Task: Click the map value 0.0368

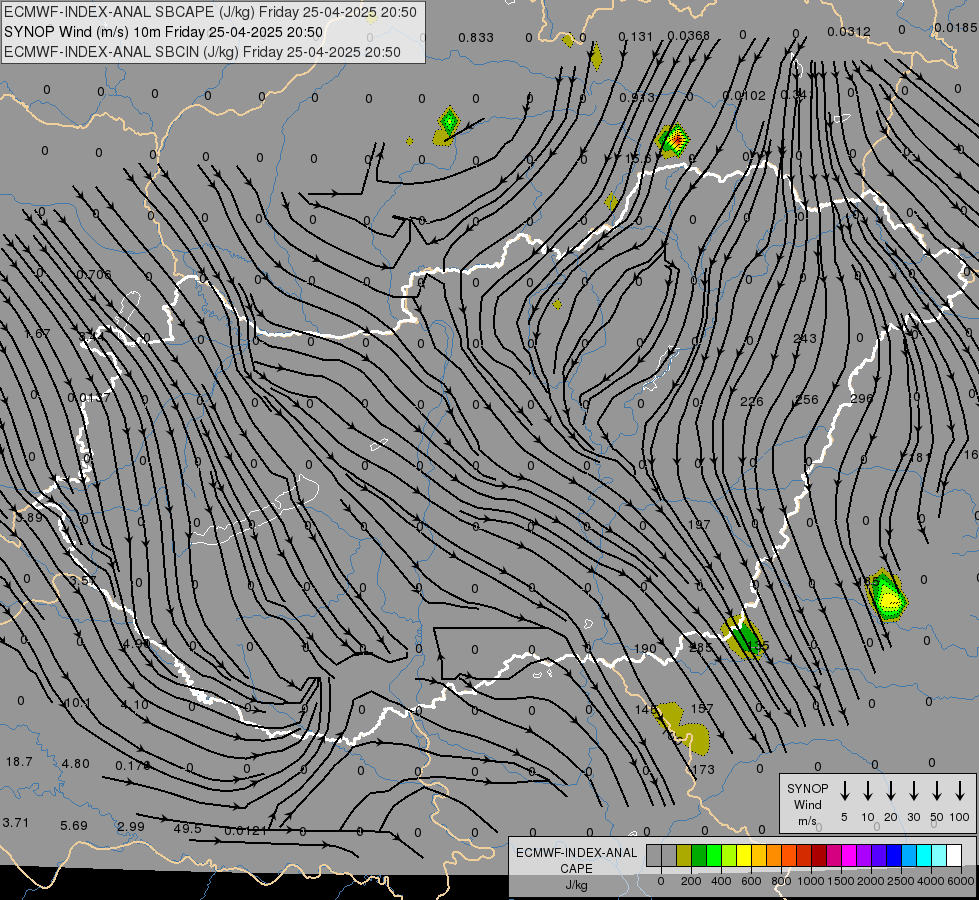Action: (688, 36)
